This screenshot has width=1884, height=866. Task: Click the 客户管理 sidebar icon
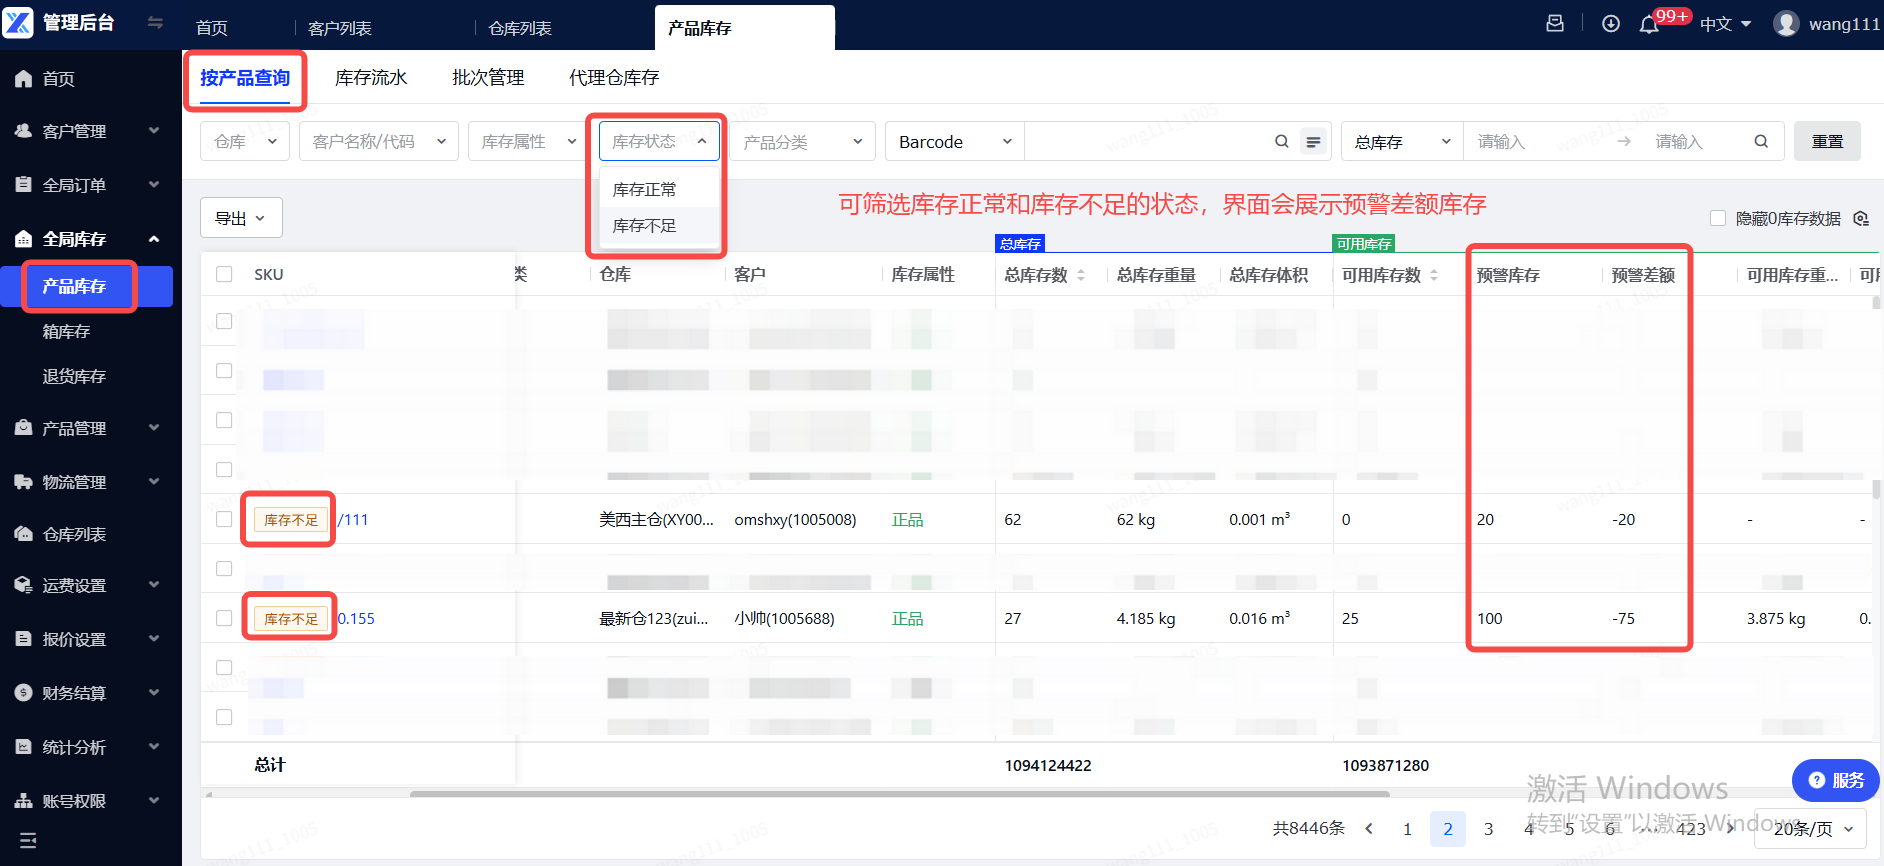[23, 131]
